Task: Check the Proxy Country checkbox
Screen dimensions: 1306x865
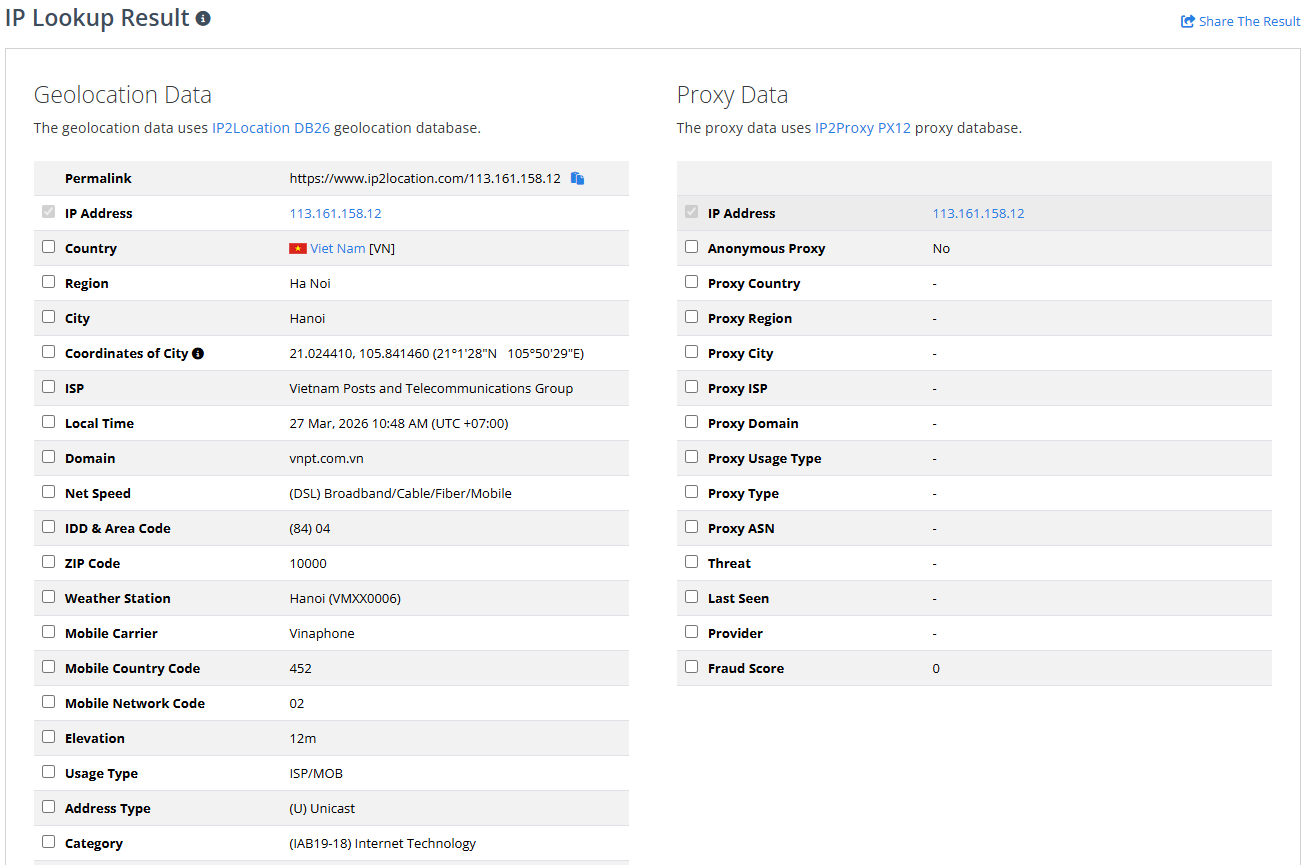Action: pyautogui.click(x=691, y=281)
